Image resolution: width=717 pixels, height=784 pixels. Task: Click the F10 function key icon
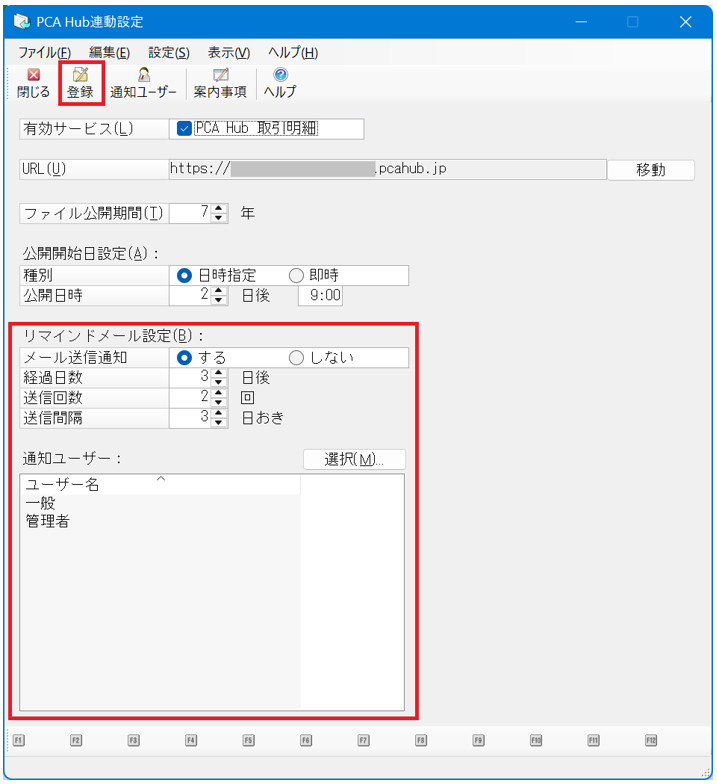(536, 740)
